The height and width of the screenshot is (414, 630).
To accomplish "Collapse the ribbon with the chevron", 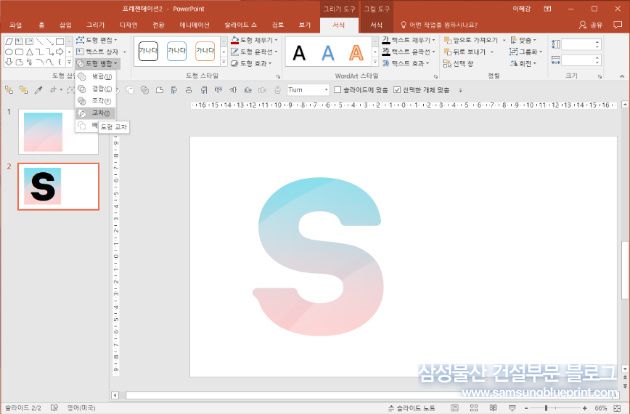I will [622, 76].
